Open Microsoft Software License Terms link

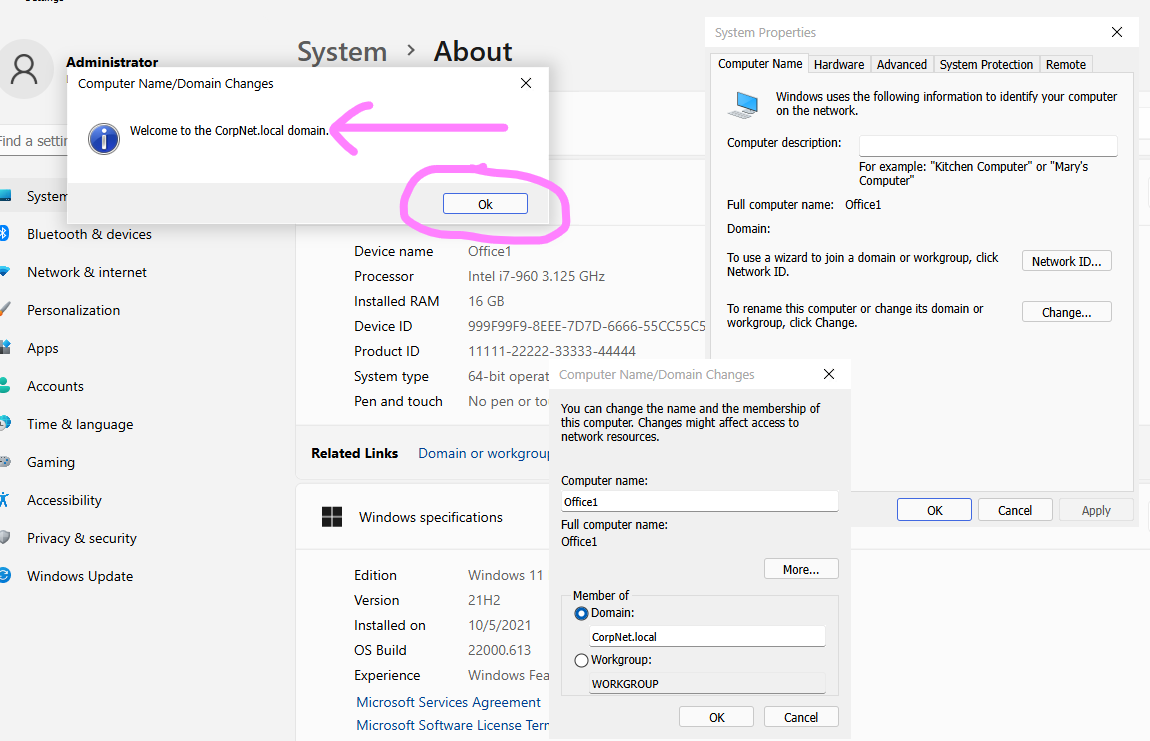[453, 725]
